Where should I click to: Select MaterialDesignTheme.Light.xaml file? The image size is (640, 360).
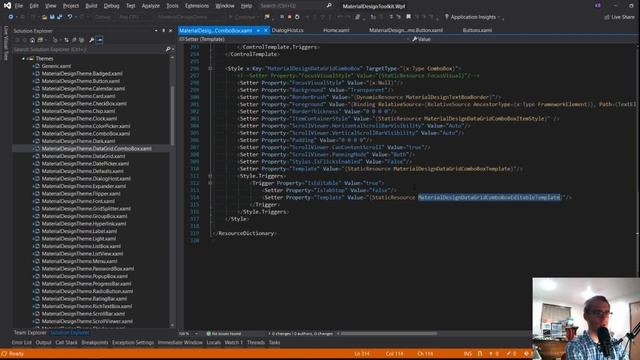(79, 239)
